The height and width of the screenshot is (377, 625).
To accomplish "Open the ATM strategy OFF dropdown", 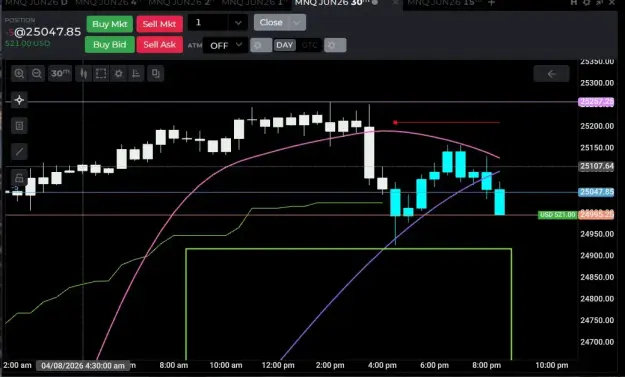I will coord(225,45).
